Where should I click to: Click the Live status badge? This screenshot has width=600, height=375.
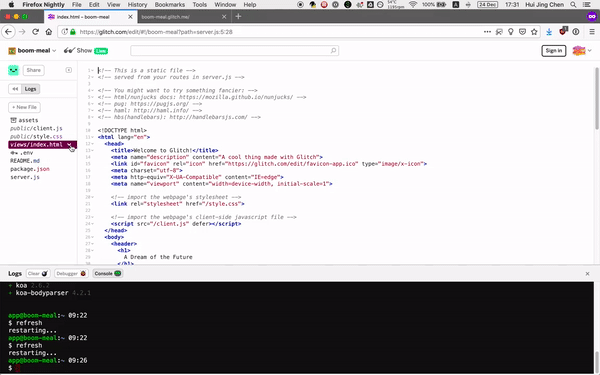pyautogui.click(x=101, y=51)
